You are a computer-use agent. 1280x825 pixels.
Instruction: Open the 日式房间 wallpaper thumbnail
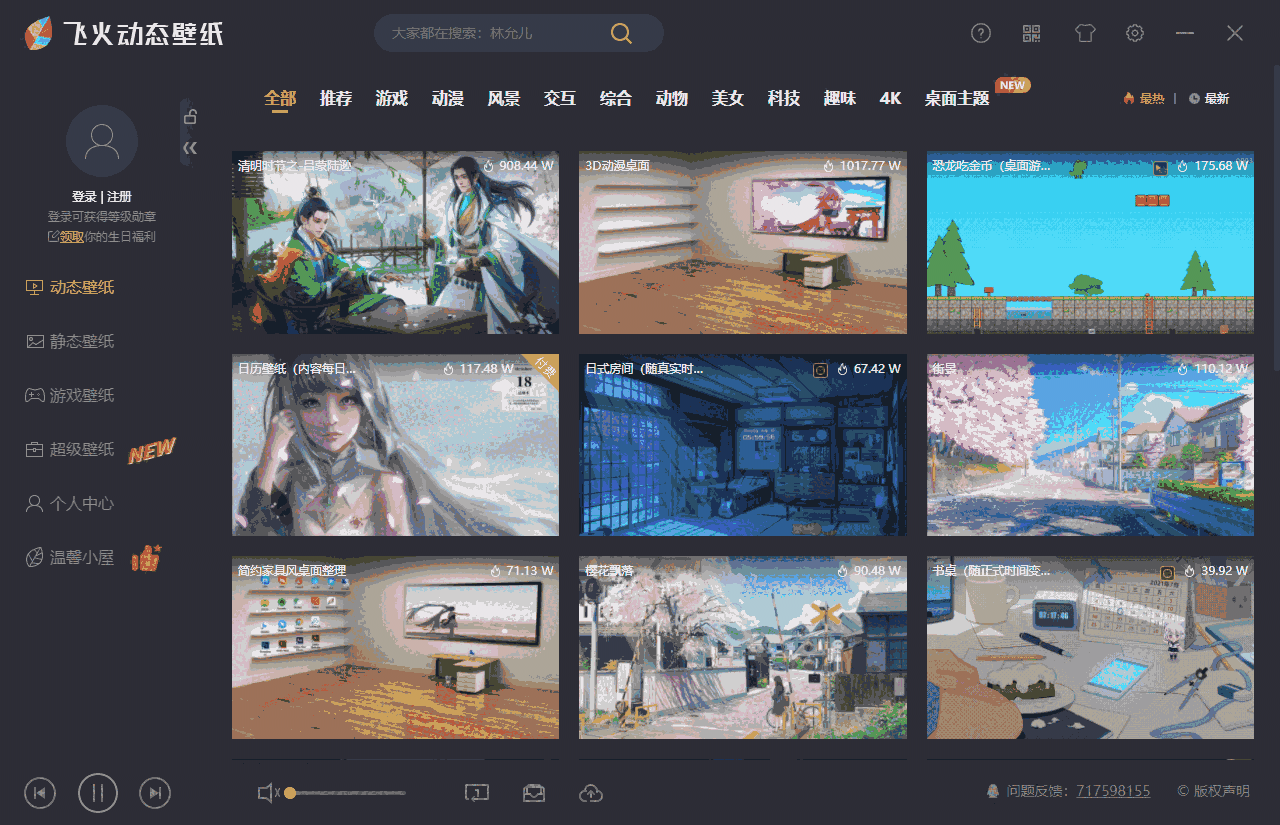[x=743, y=445]
